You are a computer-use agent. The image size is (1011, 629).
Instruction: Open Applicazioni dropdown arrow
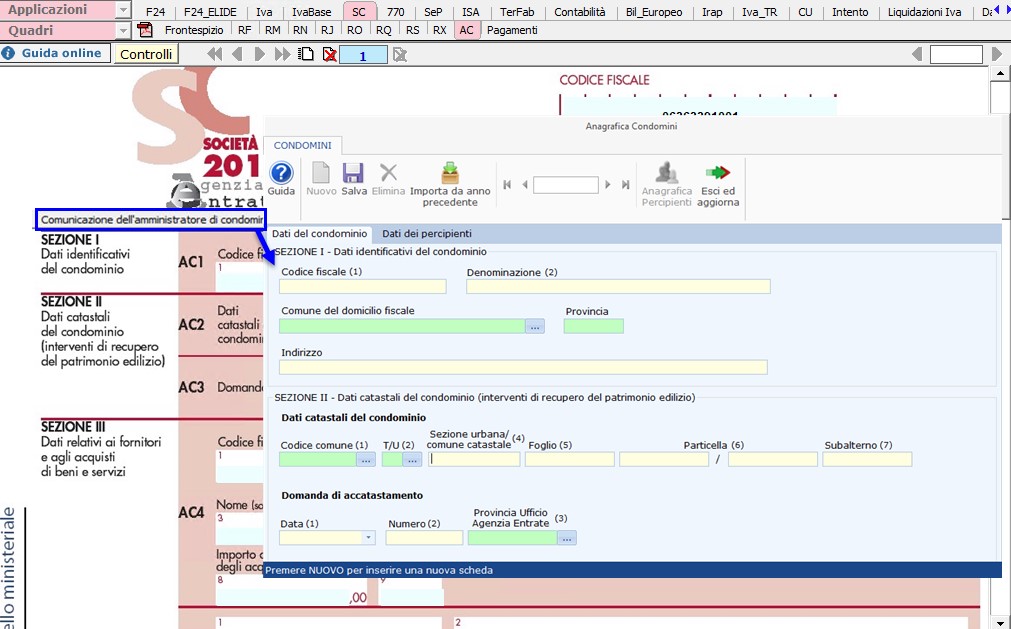tap(123, 11)
